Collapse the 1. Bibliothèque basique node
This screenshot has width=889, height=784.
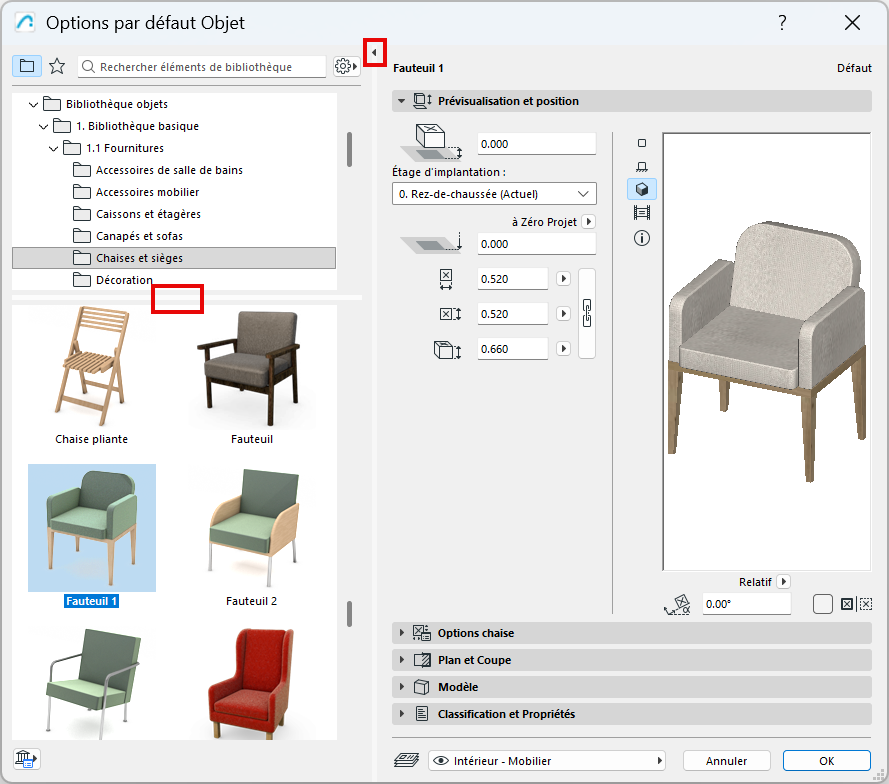(x=44, y=126)
